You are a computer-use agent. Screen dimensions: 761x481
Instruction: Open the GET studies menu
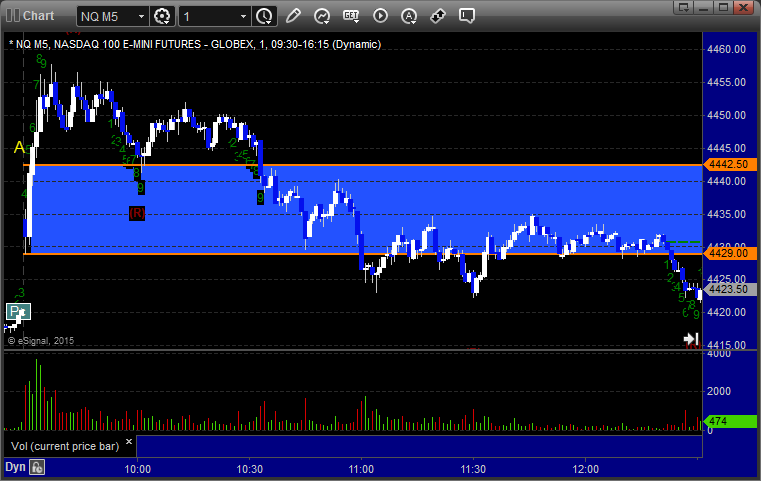click(x=351, y=16)
